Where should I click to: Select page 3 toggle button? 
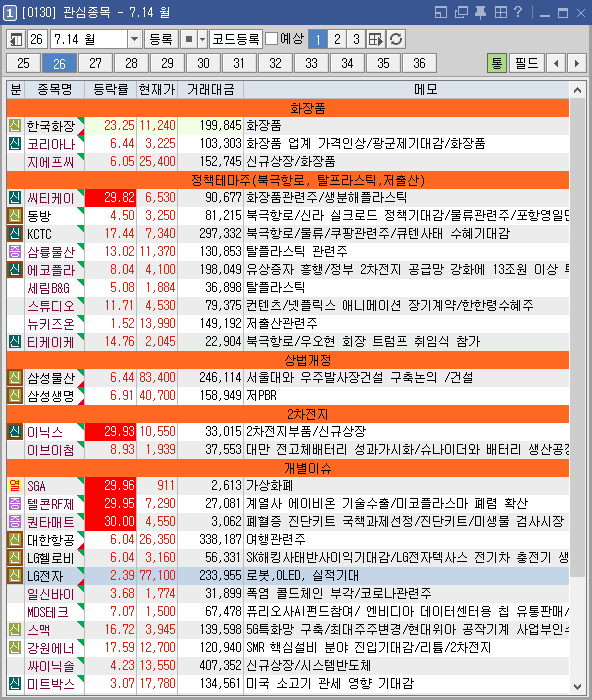click(x=356, y=39)
